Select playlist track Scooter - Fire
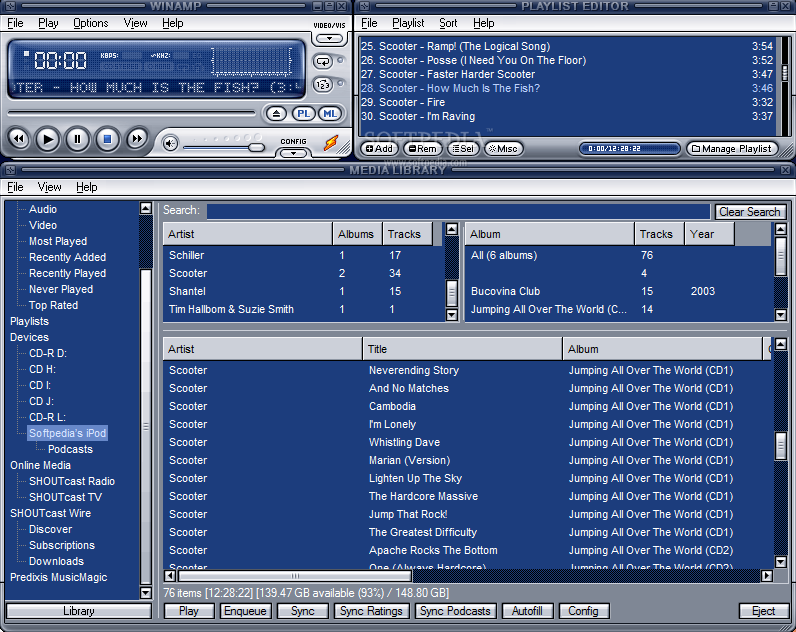 tap(567, 103)
